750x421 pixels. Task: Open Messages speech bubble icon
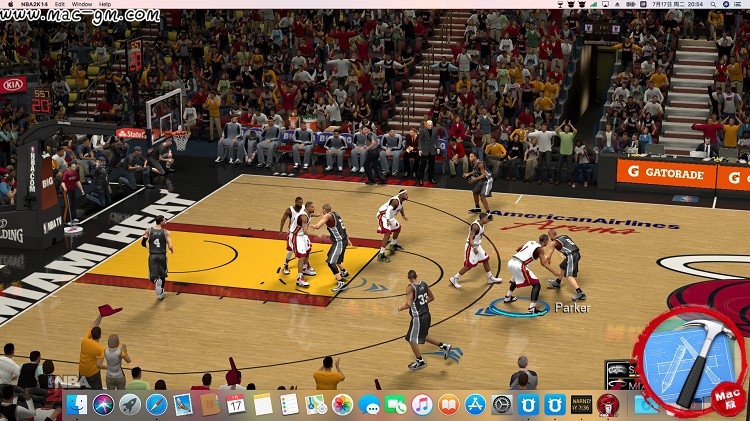369,405
